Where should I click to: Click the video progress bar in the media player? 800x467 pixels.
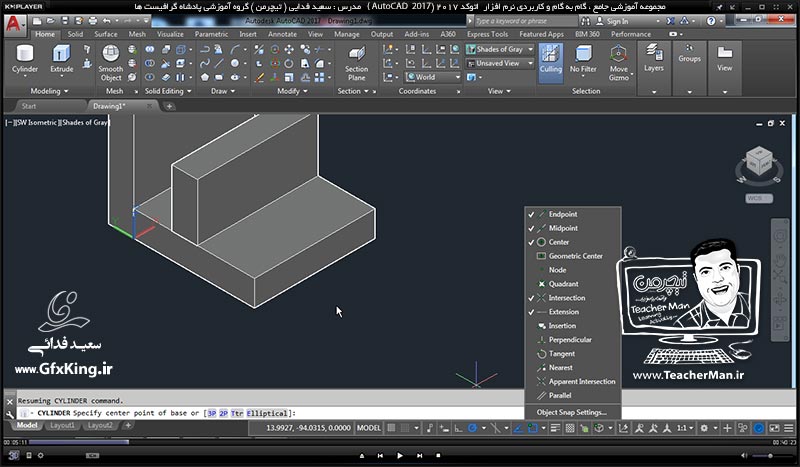pyautogui.click(x=399, y=442)
